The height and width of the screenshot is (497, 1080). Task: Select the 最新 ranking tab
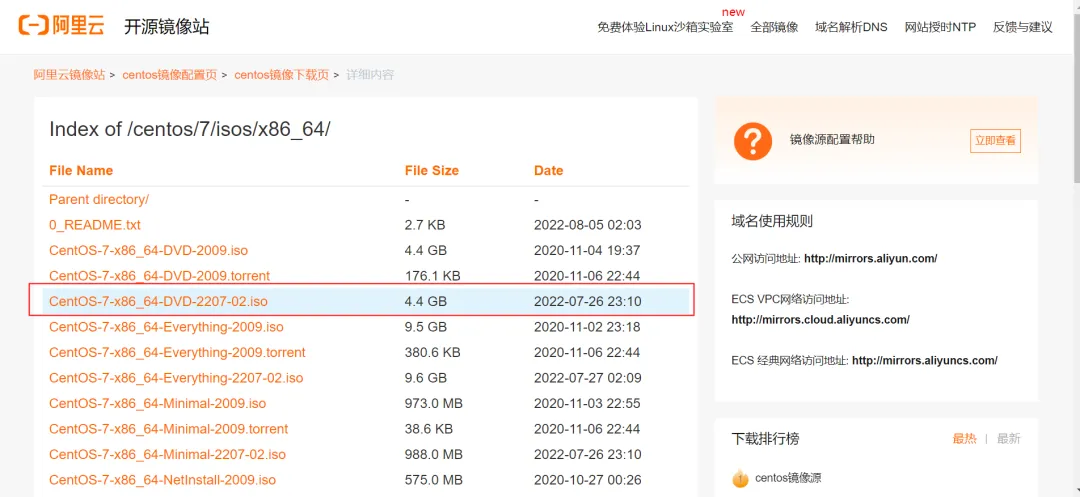click(x=1008, y=438)
